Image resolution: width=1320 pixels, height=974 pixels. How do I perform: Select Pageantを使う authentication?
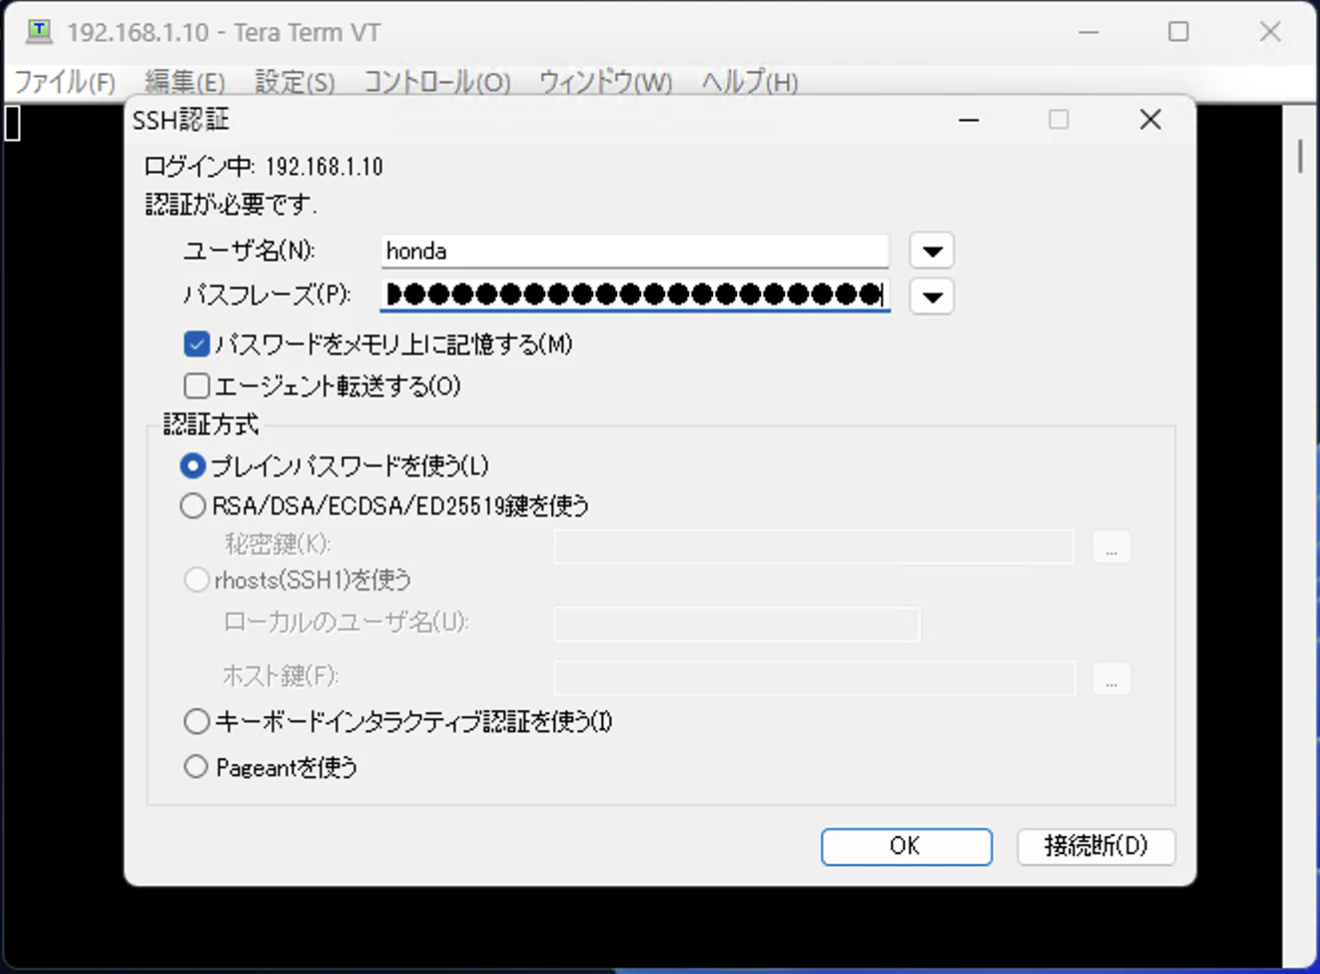[x=196, y=766]
